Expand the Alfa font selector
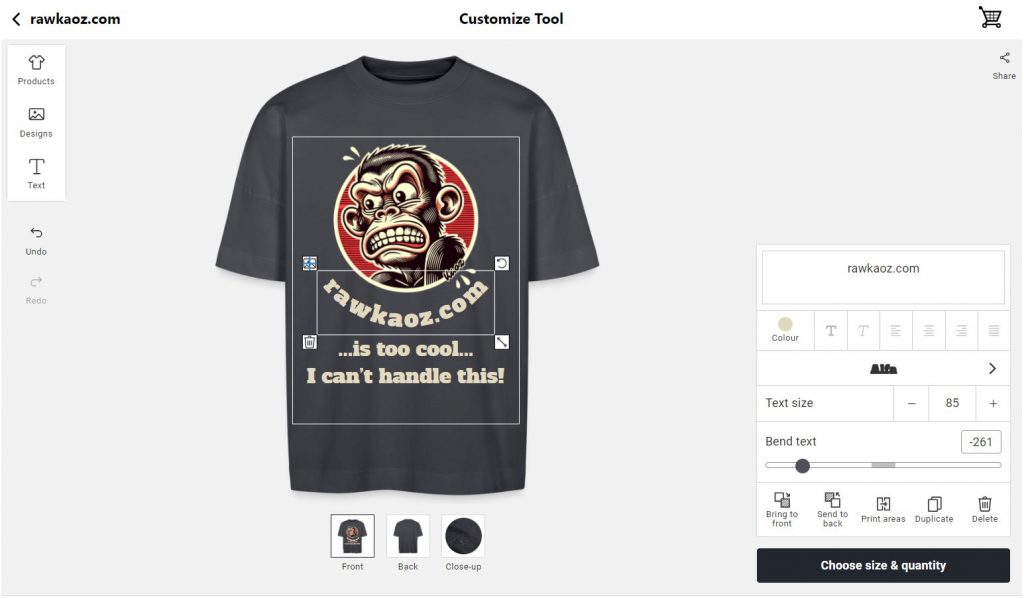Viewport: 1024px width, 598px height. point(991,369)
